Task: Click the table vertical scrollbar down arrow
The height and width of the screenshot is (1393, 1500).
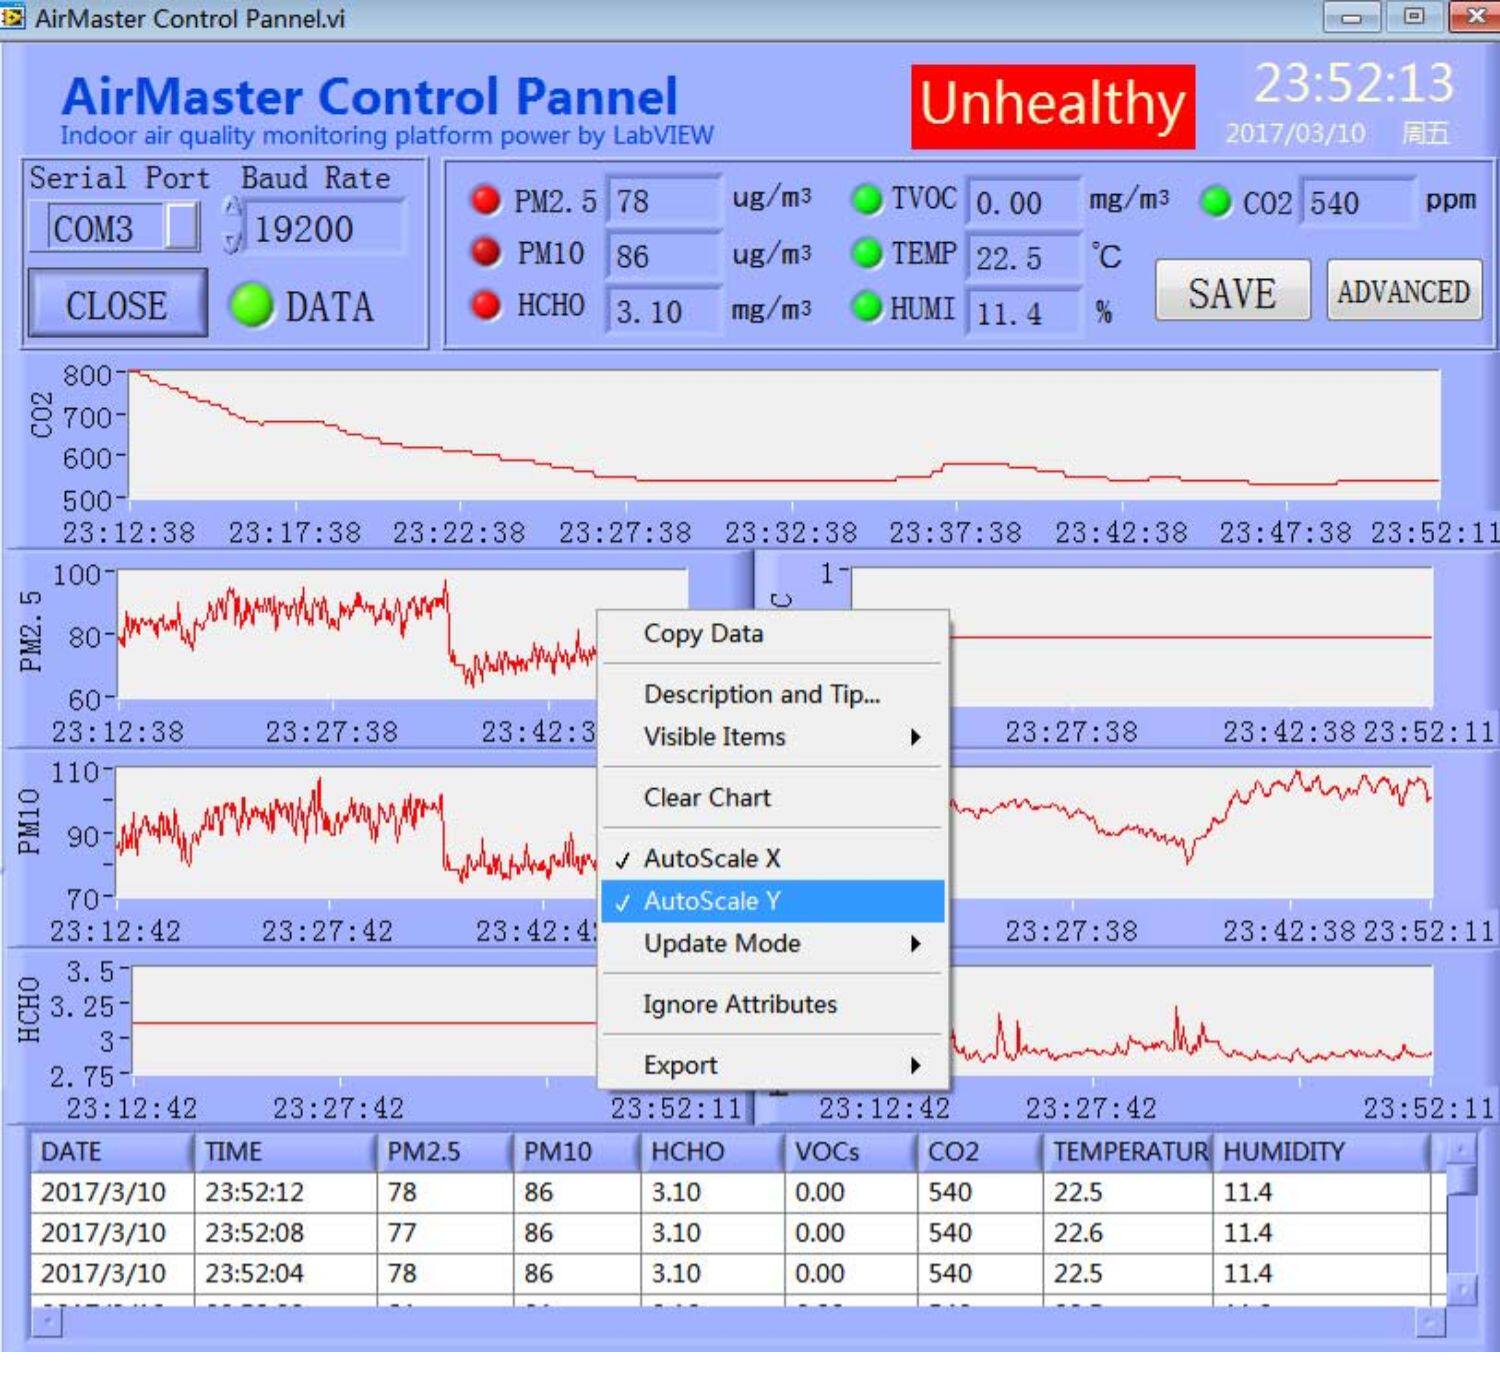Action: [x=1461, y=1290]
